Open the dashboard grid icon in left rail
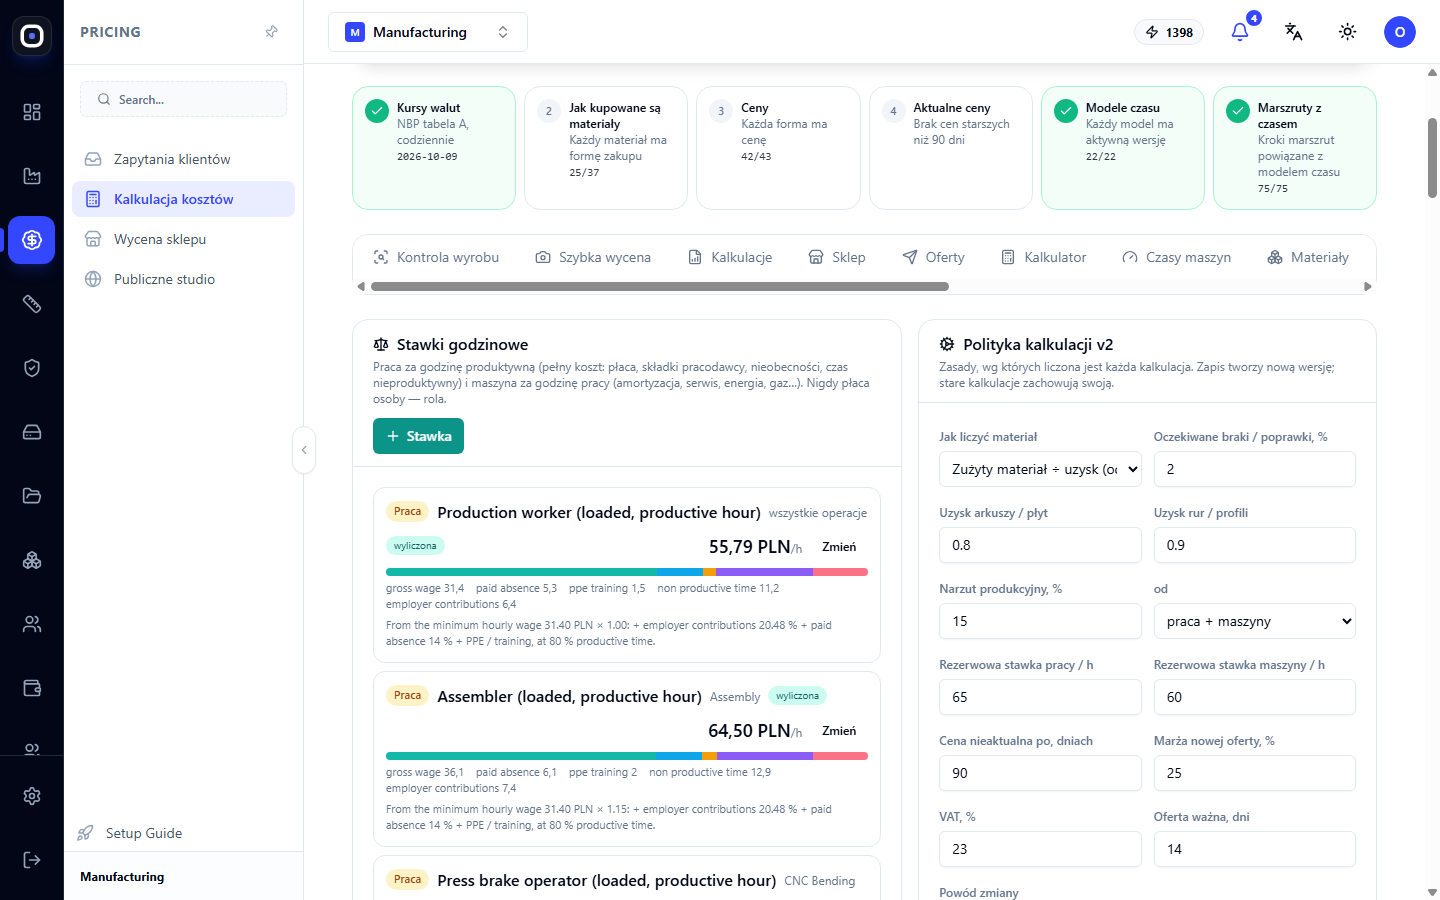 (32, 112)
